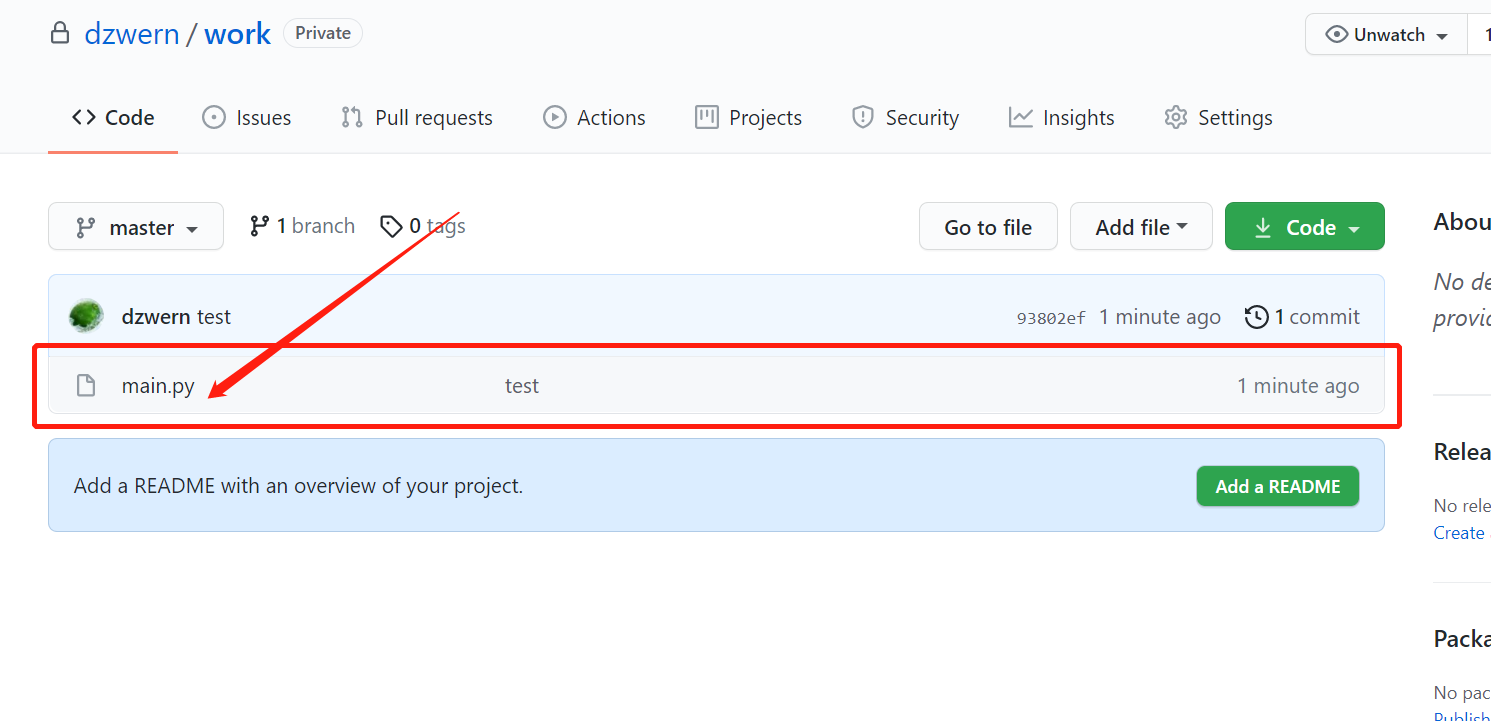Click the Go to file search field
The image size is (1491, 721).
[988, 226]
